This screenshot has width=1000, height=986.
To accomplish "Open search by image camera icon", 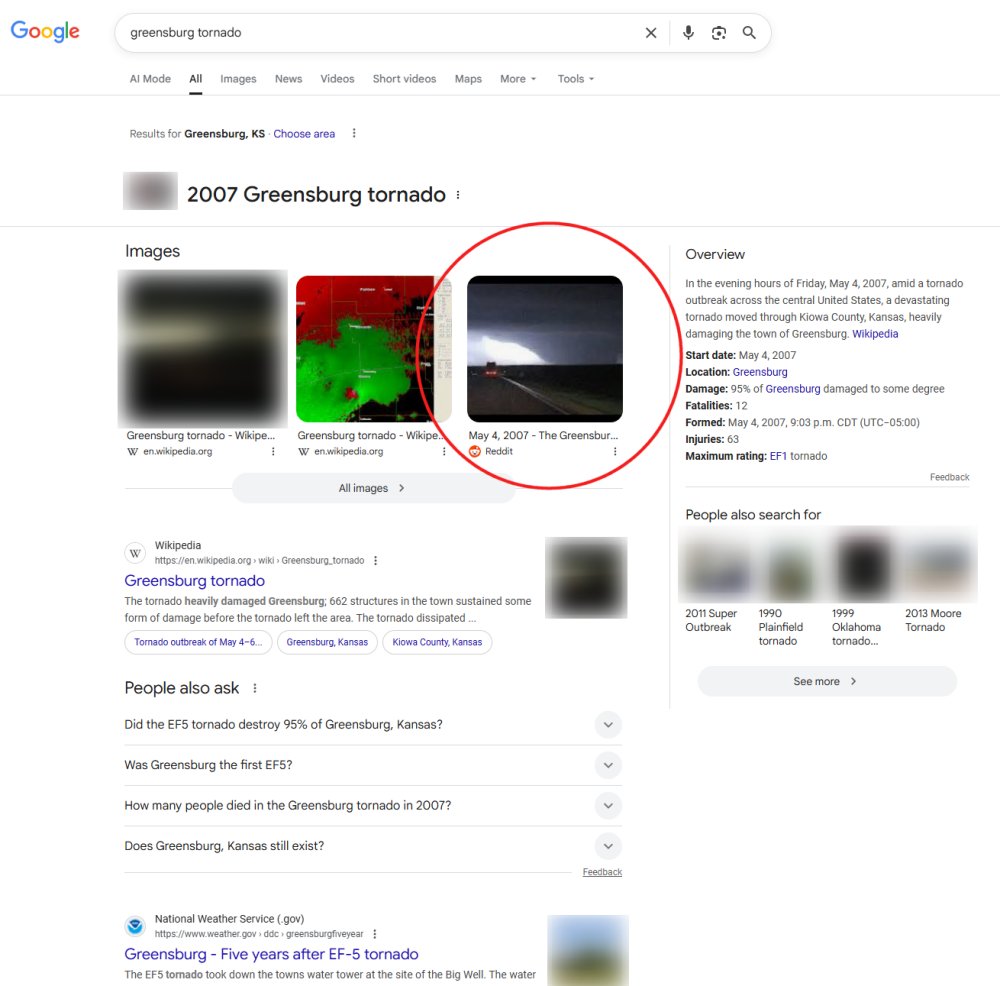I will pyautogui.click(x=718, y=33).
